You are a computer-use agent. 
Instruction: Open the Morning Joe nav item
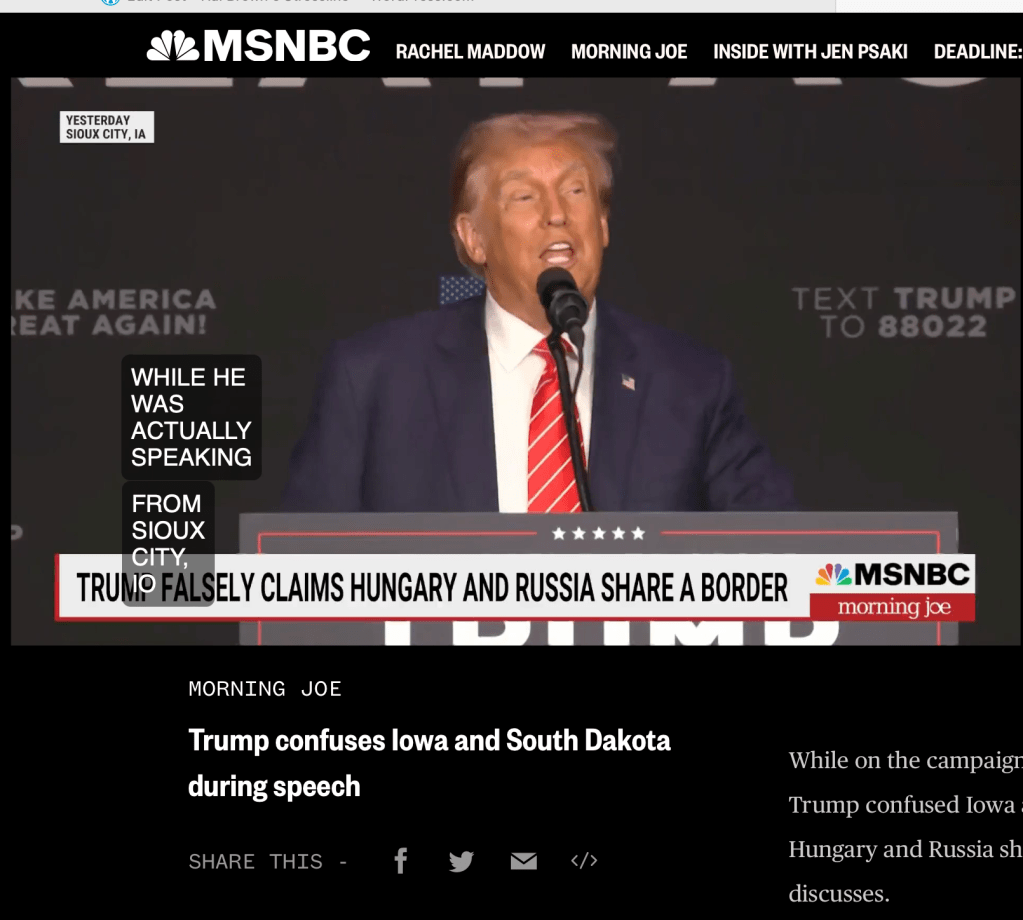coord(629,52)
